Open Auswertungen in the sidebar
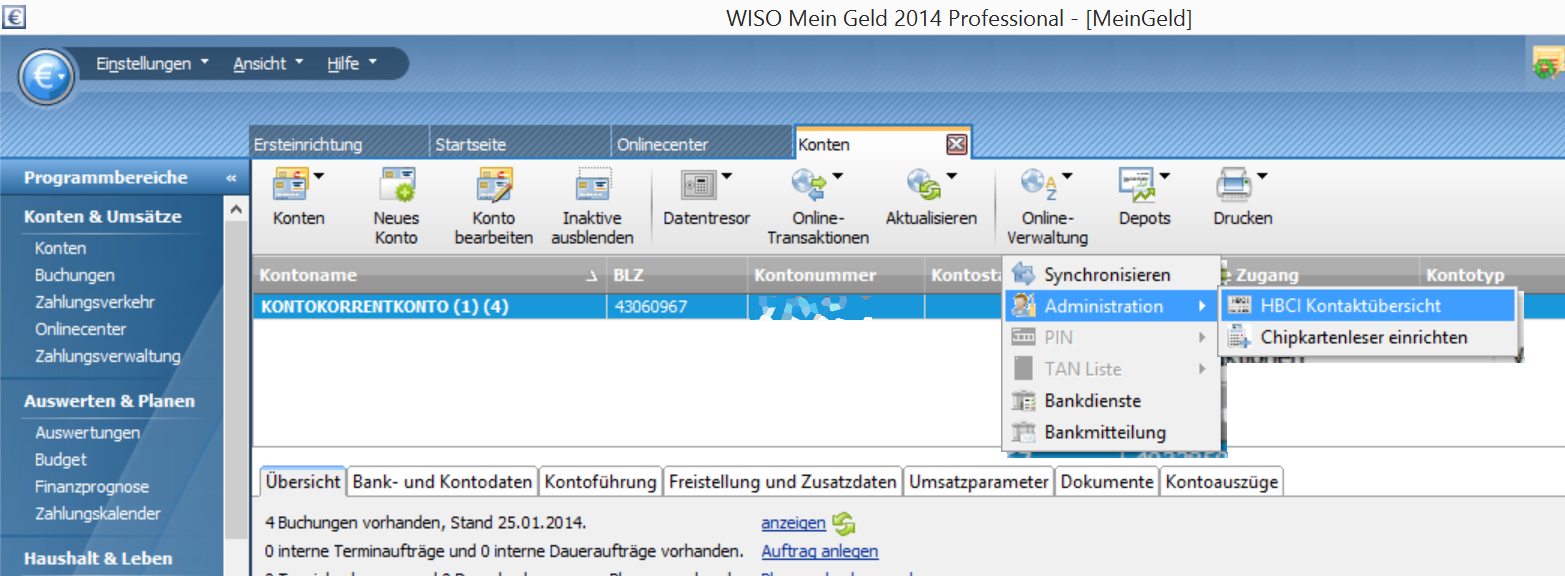Screen dimensions: 1565x576 tap(88, 433)
